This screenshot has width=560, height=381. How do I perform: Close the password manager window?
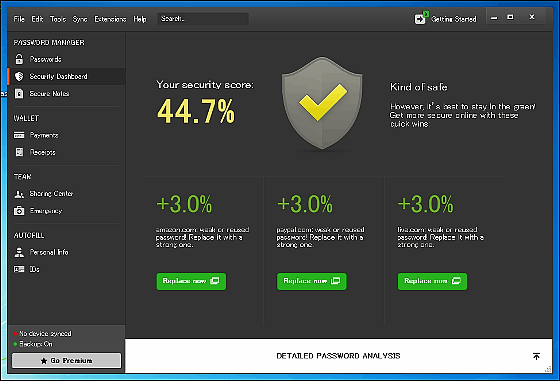tap(532, 17)
